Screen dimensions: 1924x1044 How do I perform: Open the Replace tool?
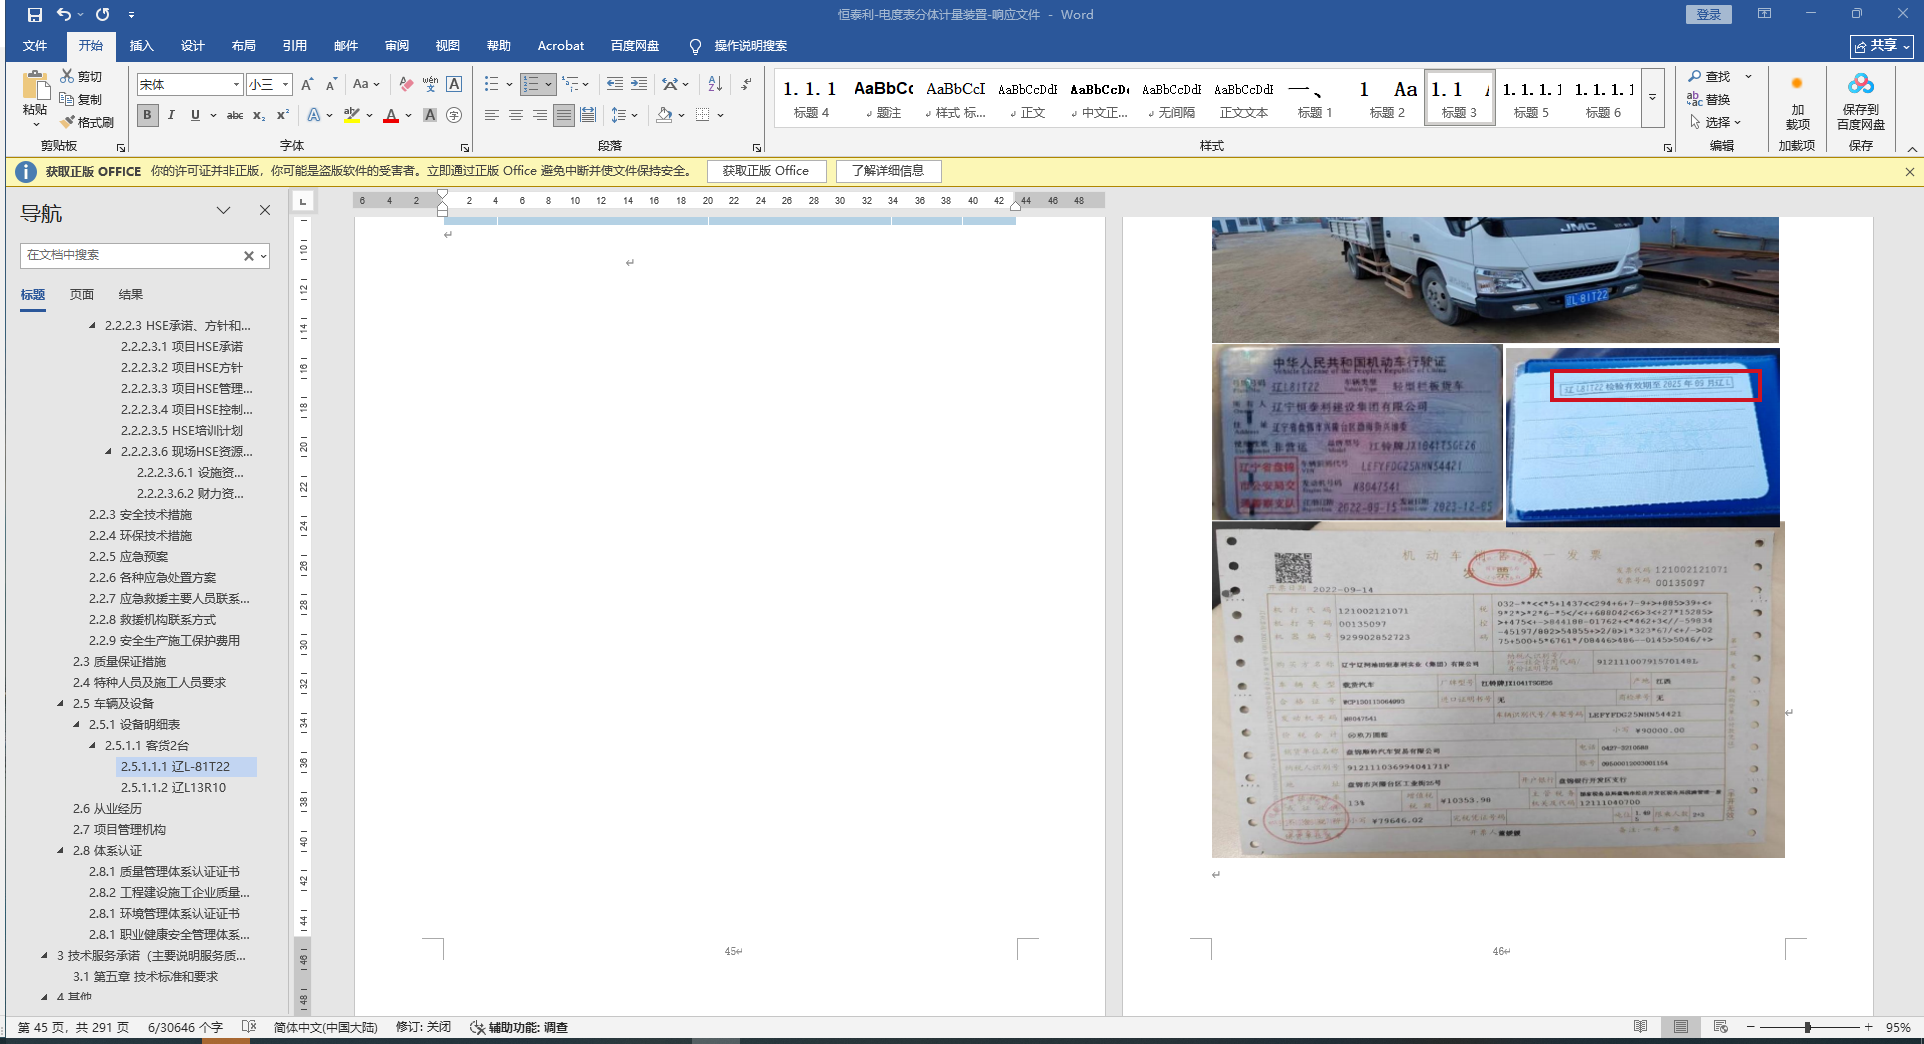tap(1710, 100)
